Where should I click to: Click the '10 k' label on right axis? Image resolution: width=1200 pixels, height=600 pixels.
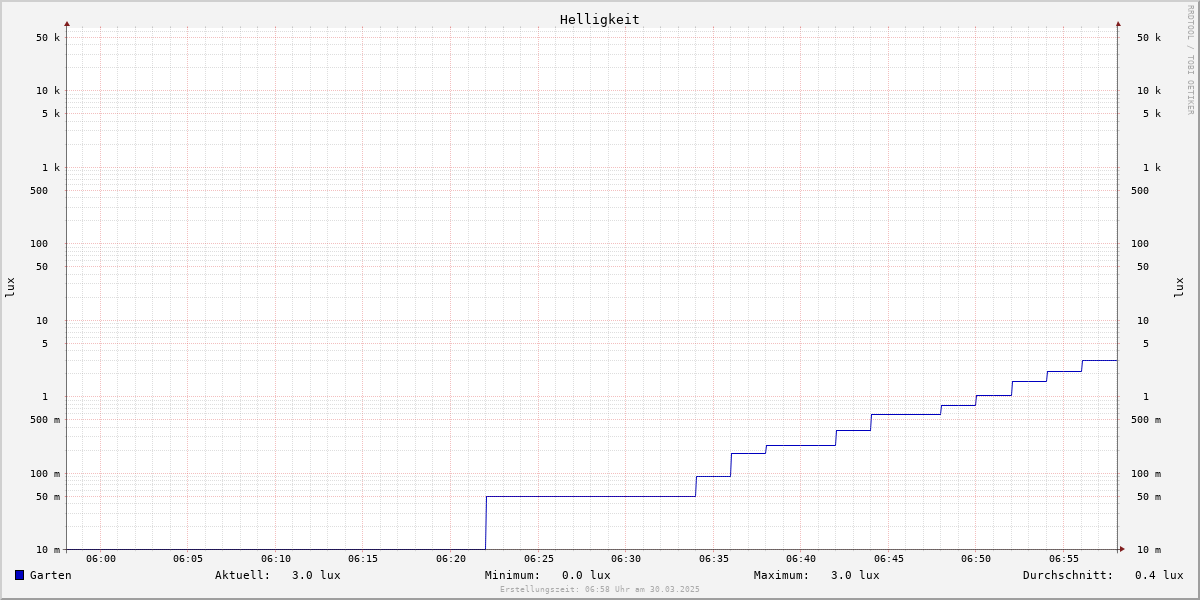coord(1149,91)
